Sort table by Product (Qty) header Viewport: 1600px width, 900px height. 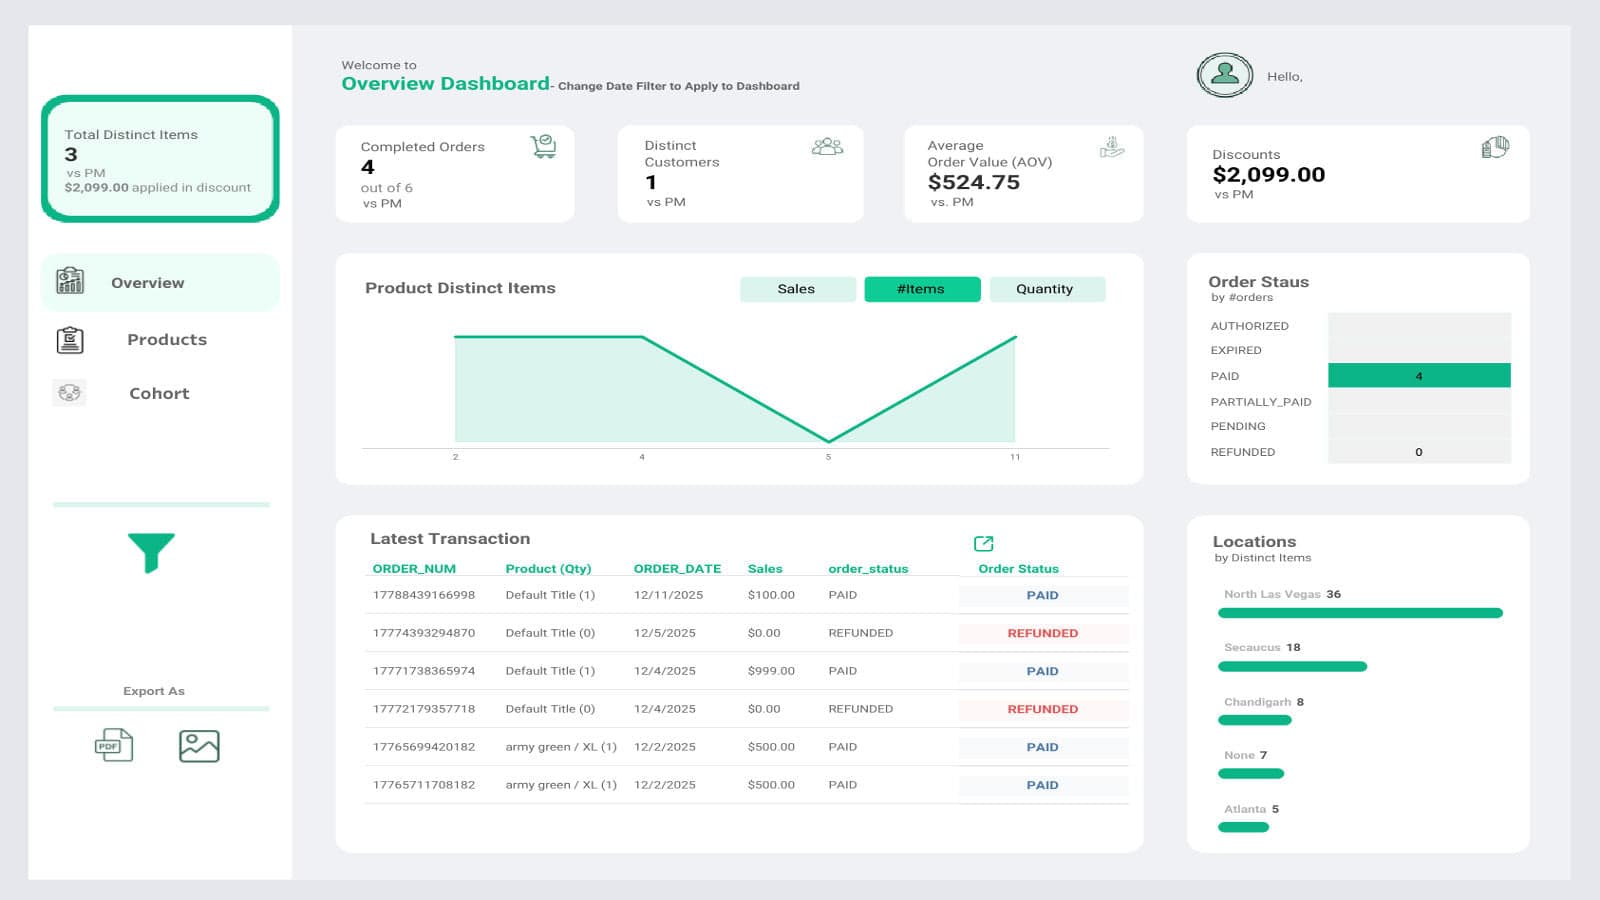tap(548, 569)
